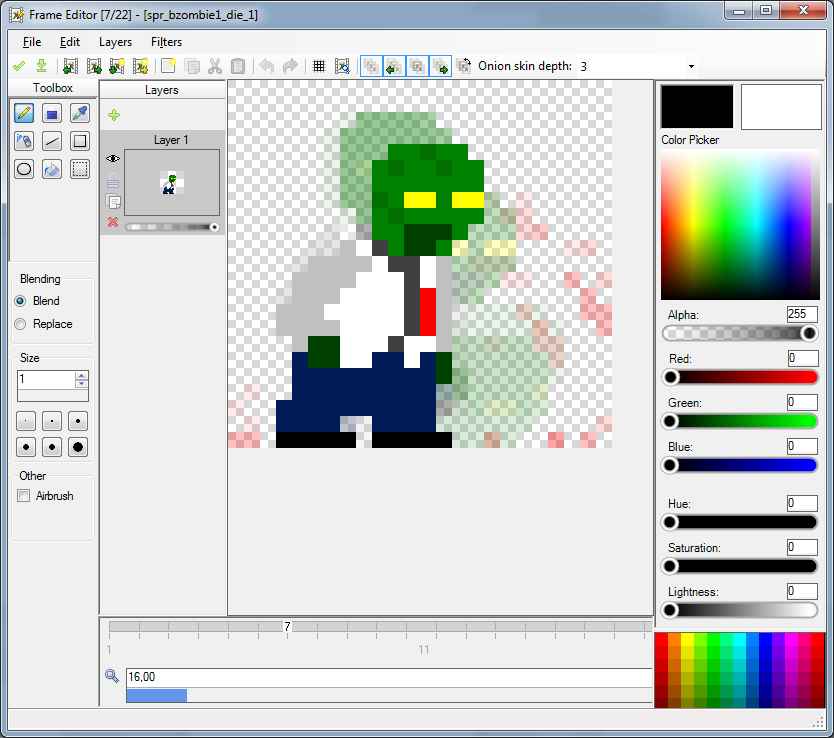Add a new layer with the plus icon
The height and width of the screenshot is (738, 834).
click(x=114, y=115)
